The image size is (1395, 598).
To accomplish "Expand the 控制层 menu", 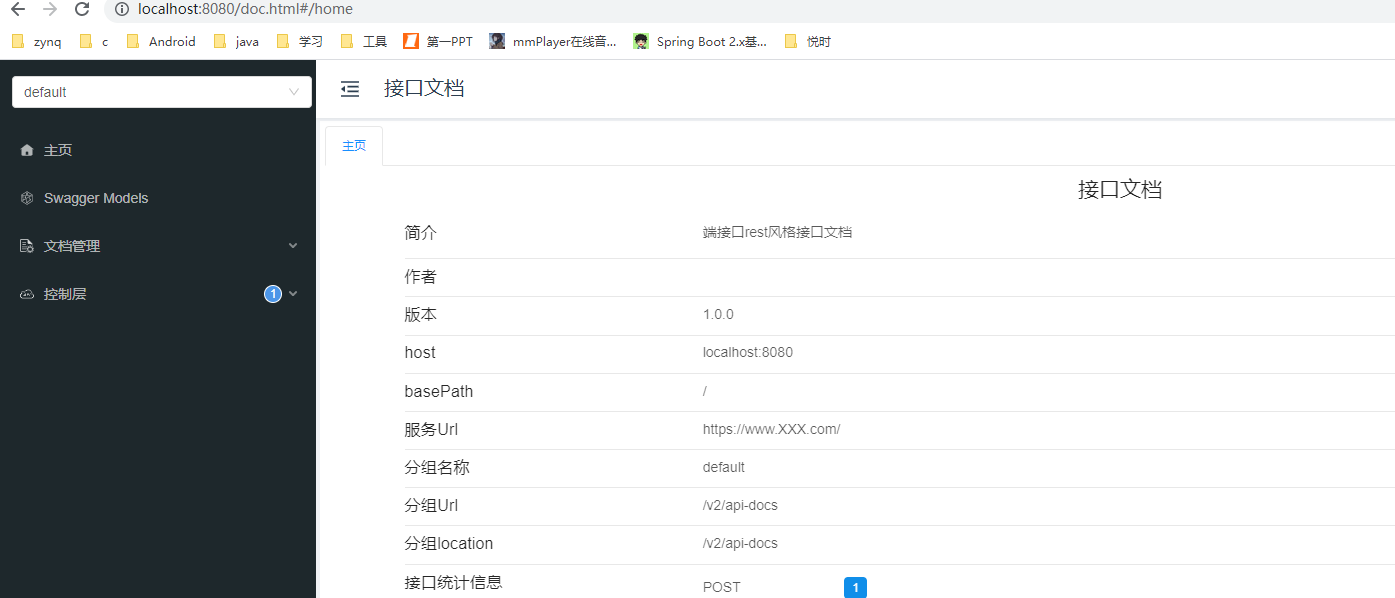I will coord(158,294).
